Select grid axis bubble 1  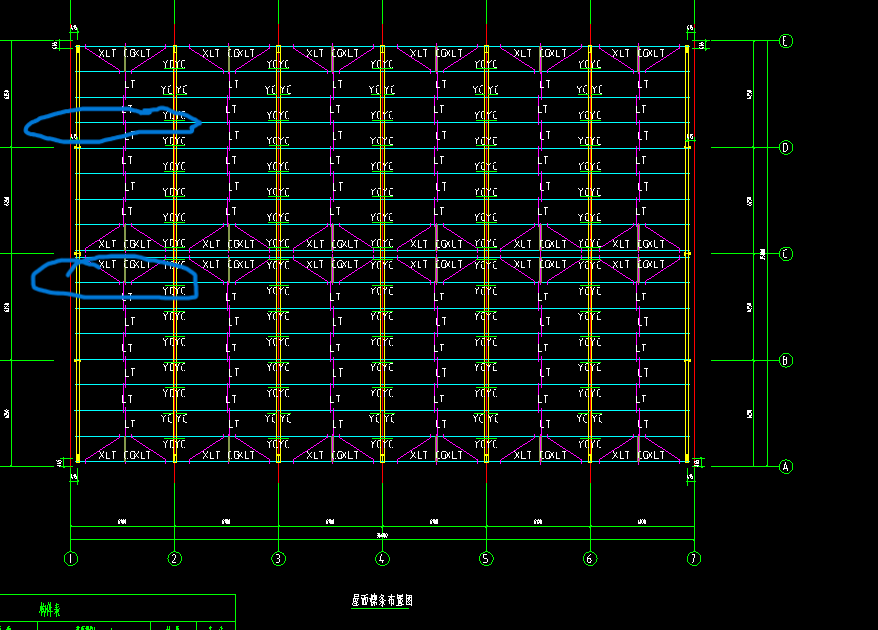click(71, 558)
